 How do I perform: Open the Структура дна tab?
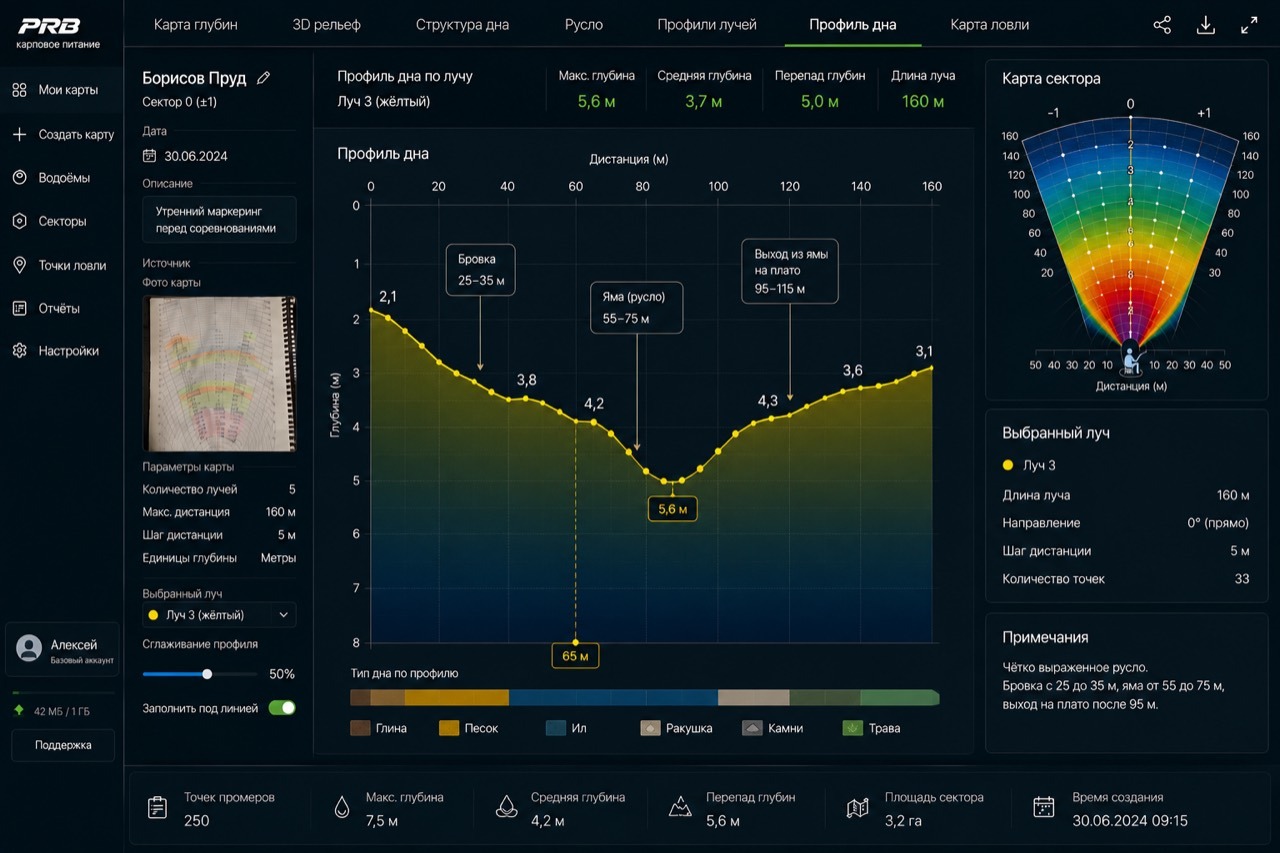pos(463,25)
